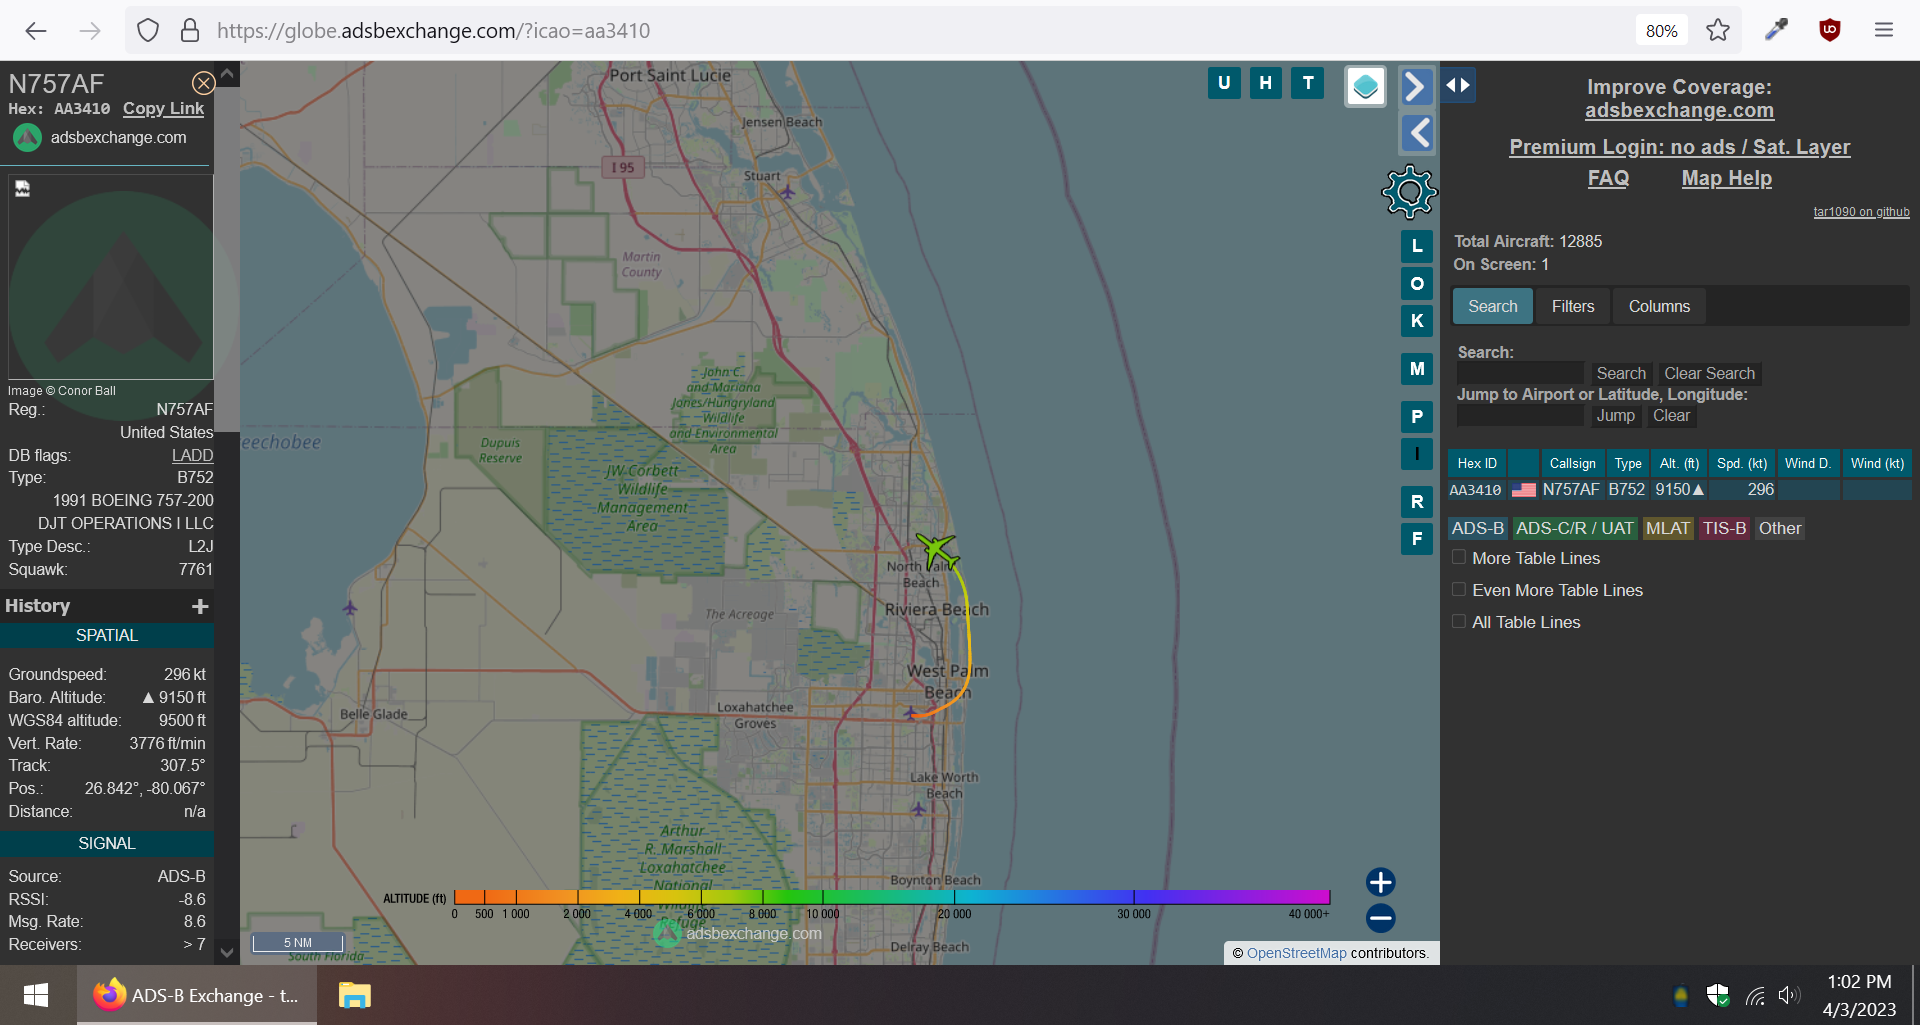The height and width of the screenshot is (1025, 1920).
Task: Open the LADD database flag link
Action: tap(192, 455)
